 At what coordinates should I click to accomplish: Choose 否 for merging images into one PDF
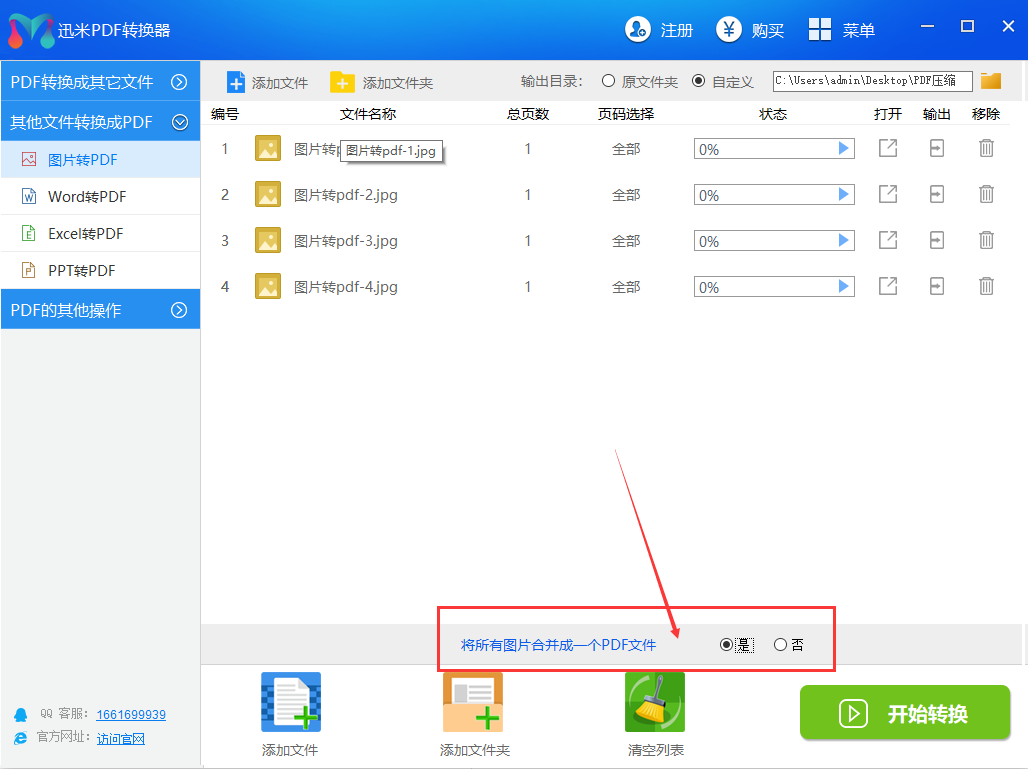[x=780, y=645]
